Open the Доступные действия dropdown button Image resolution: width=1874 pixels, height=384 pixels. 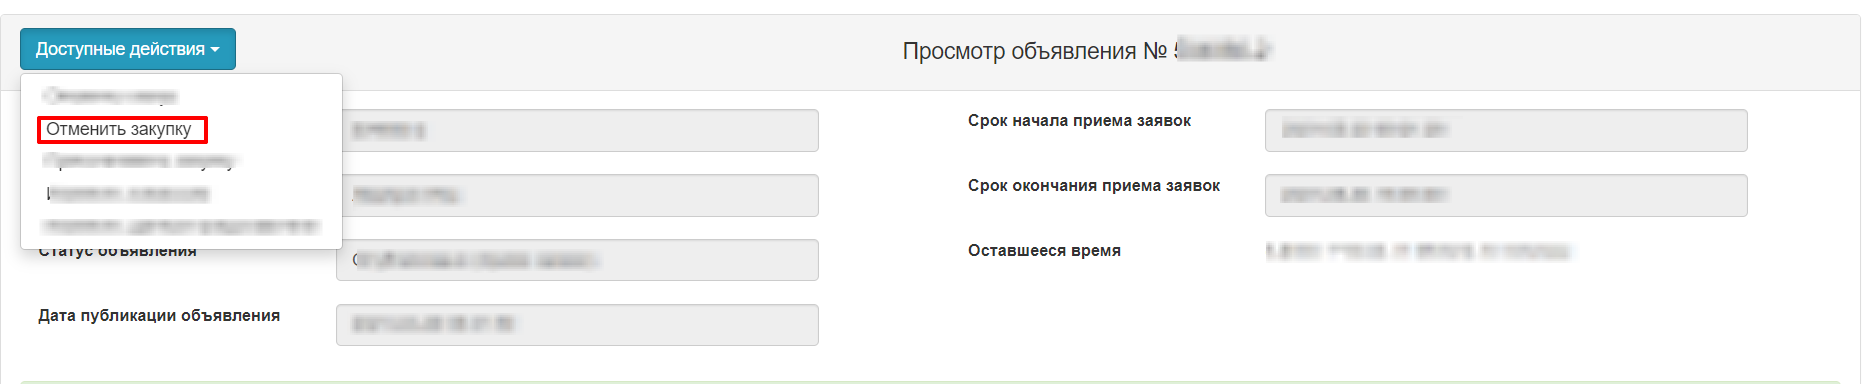pos(128,49)
